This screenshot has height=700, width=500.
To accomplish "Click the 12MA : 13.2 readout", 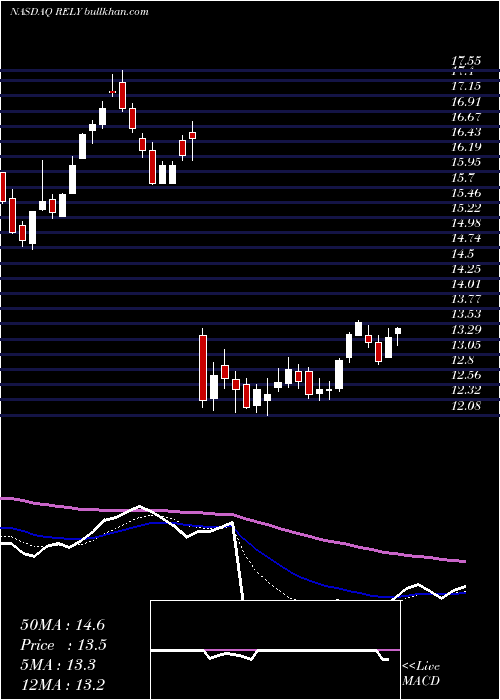I will (63, 685).
